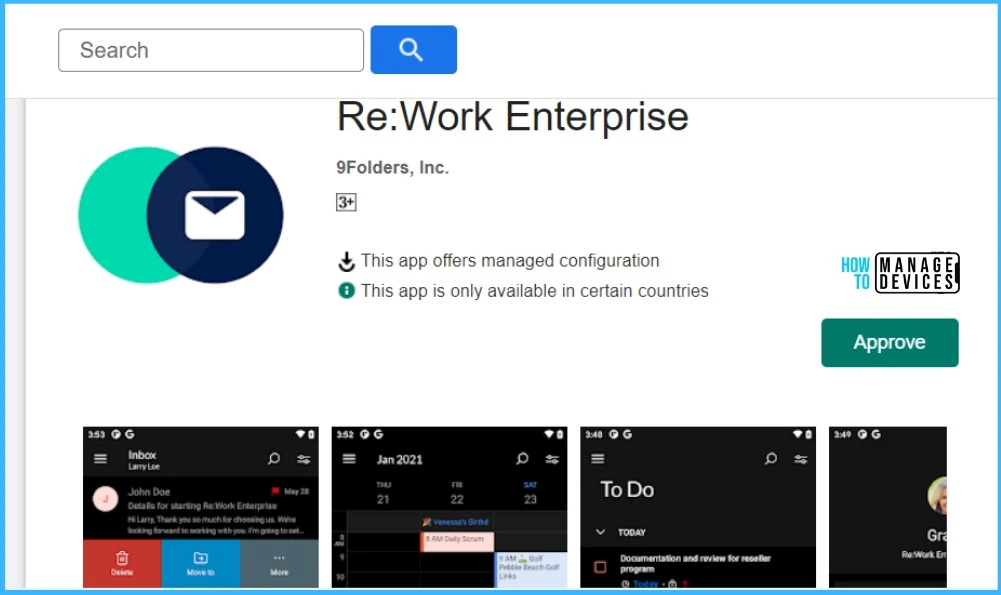
Task: Select THU 21 in calendar screenshot
Action: [383, 493]
